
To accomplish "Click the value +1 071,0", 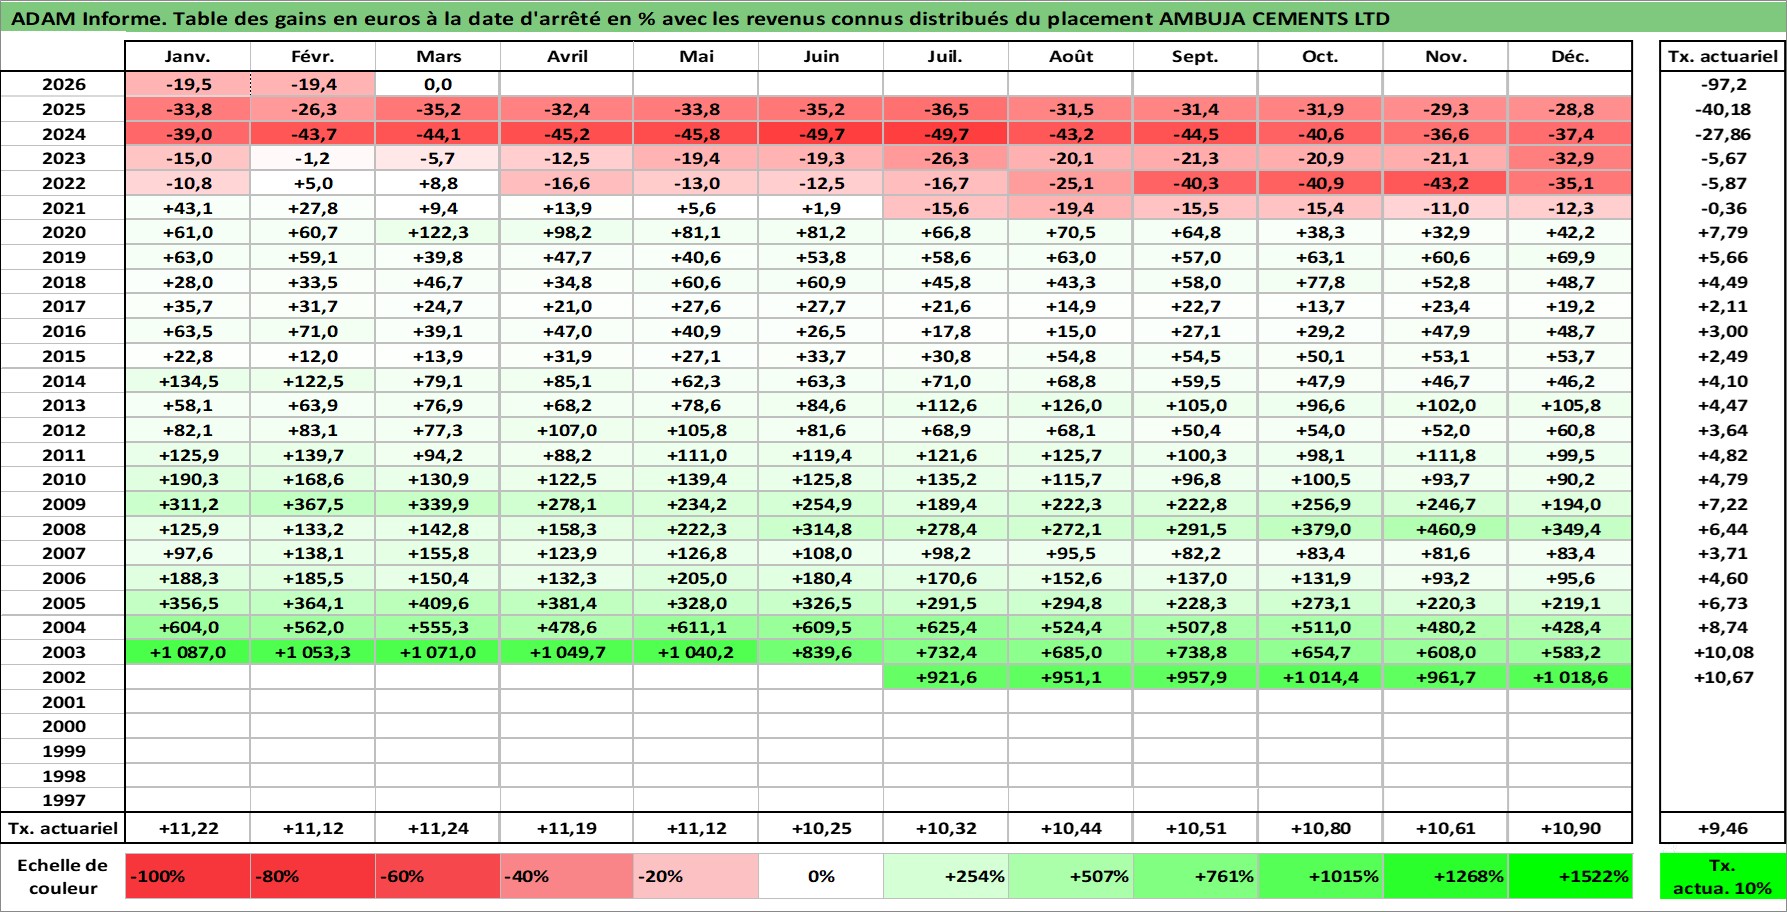I will 438,652.
